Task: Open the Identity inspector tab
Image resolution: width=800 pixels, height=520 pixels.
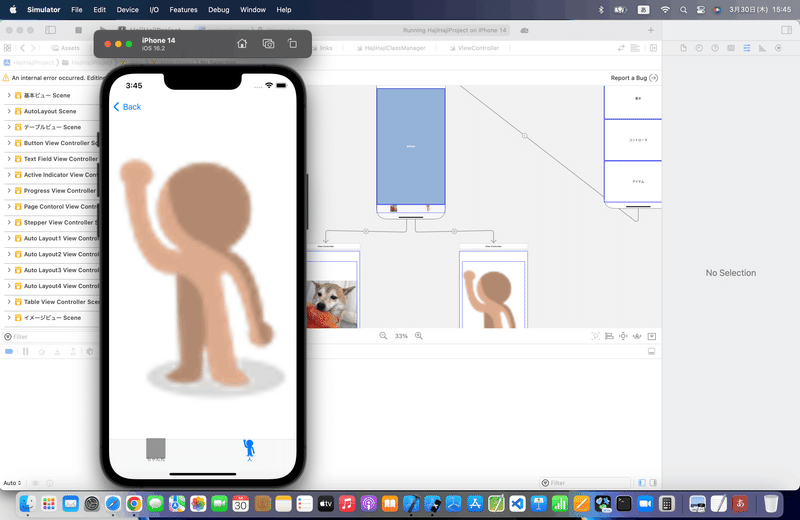Action: (731, 48)
